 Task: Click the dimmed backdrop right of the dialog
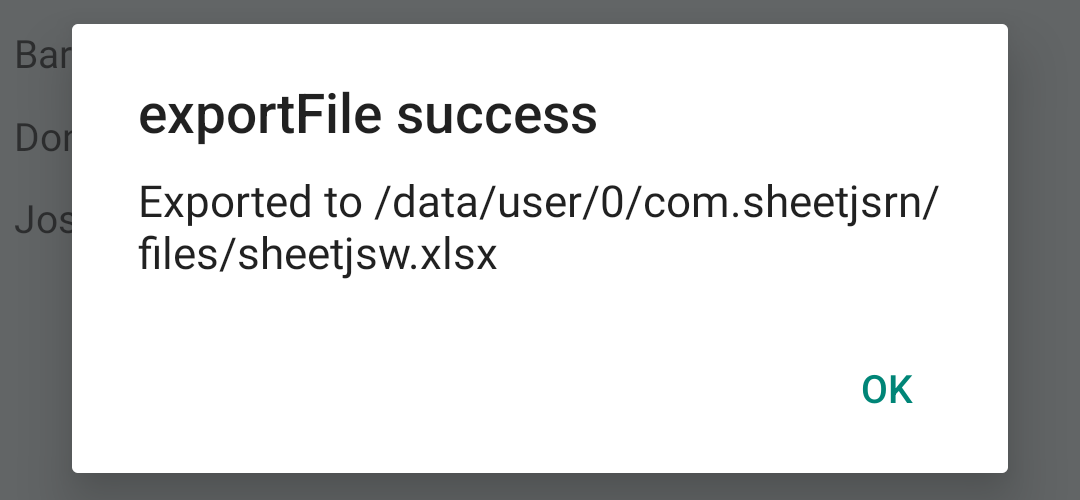point(1044,250)
